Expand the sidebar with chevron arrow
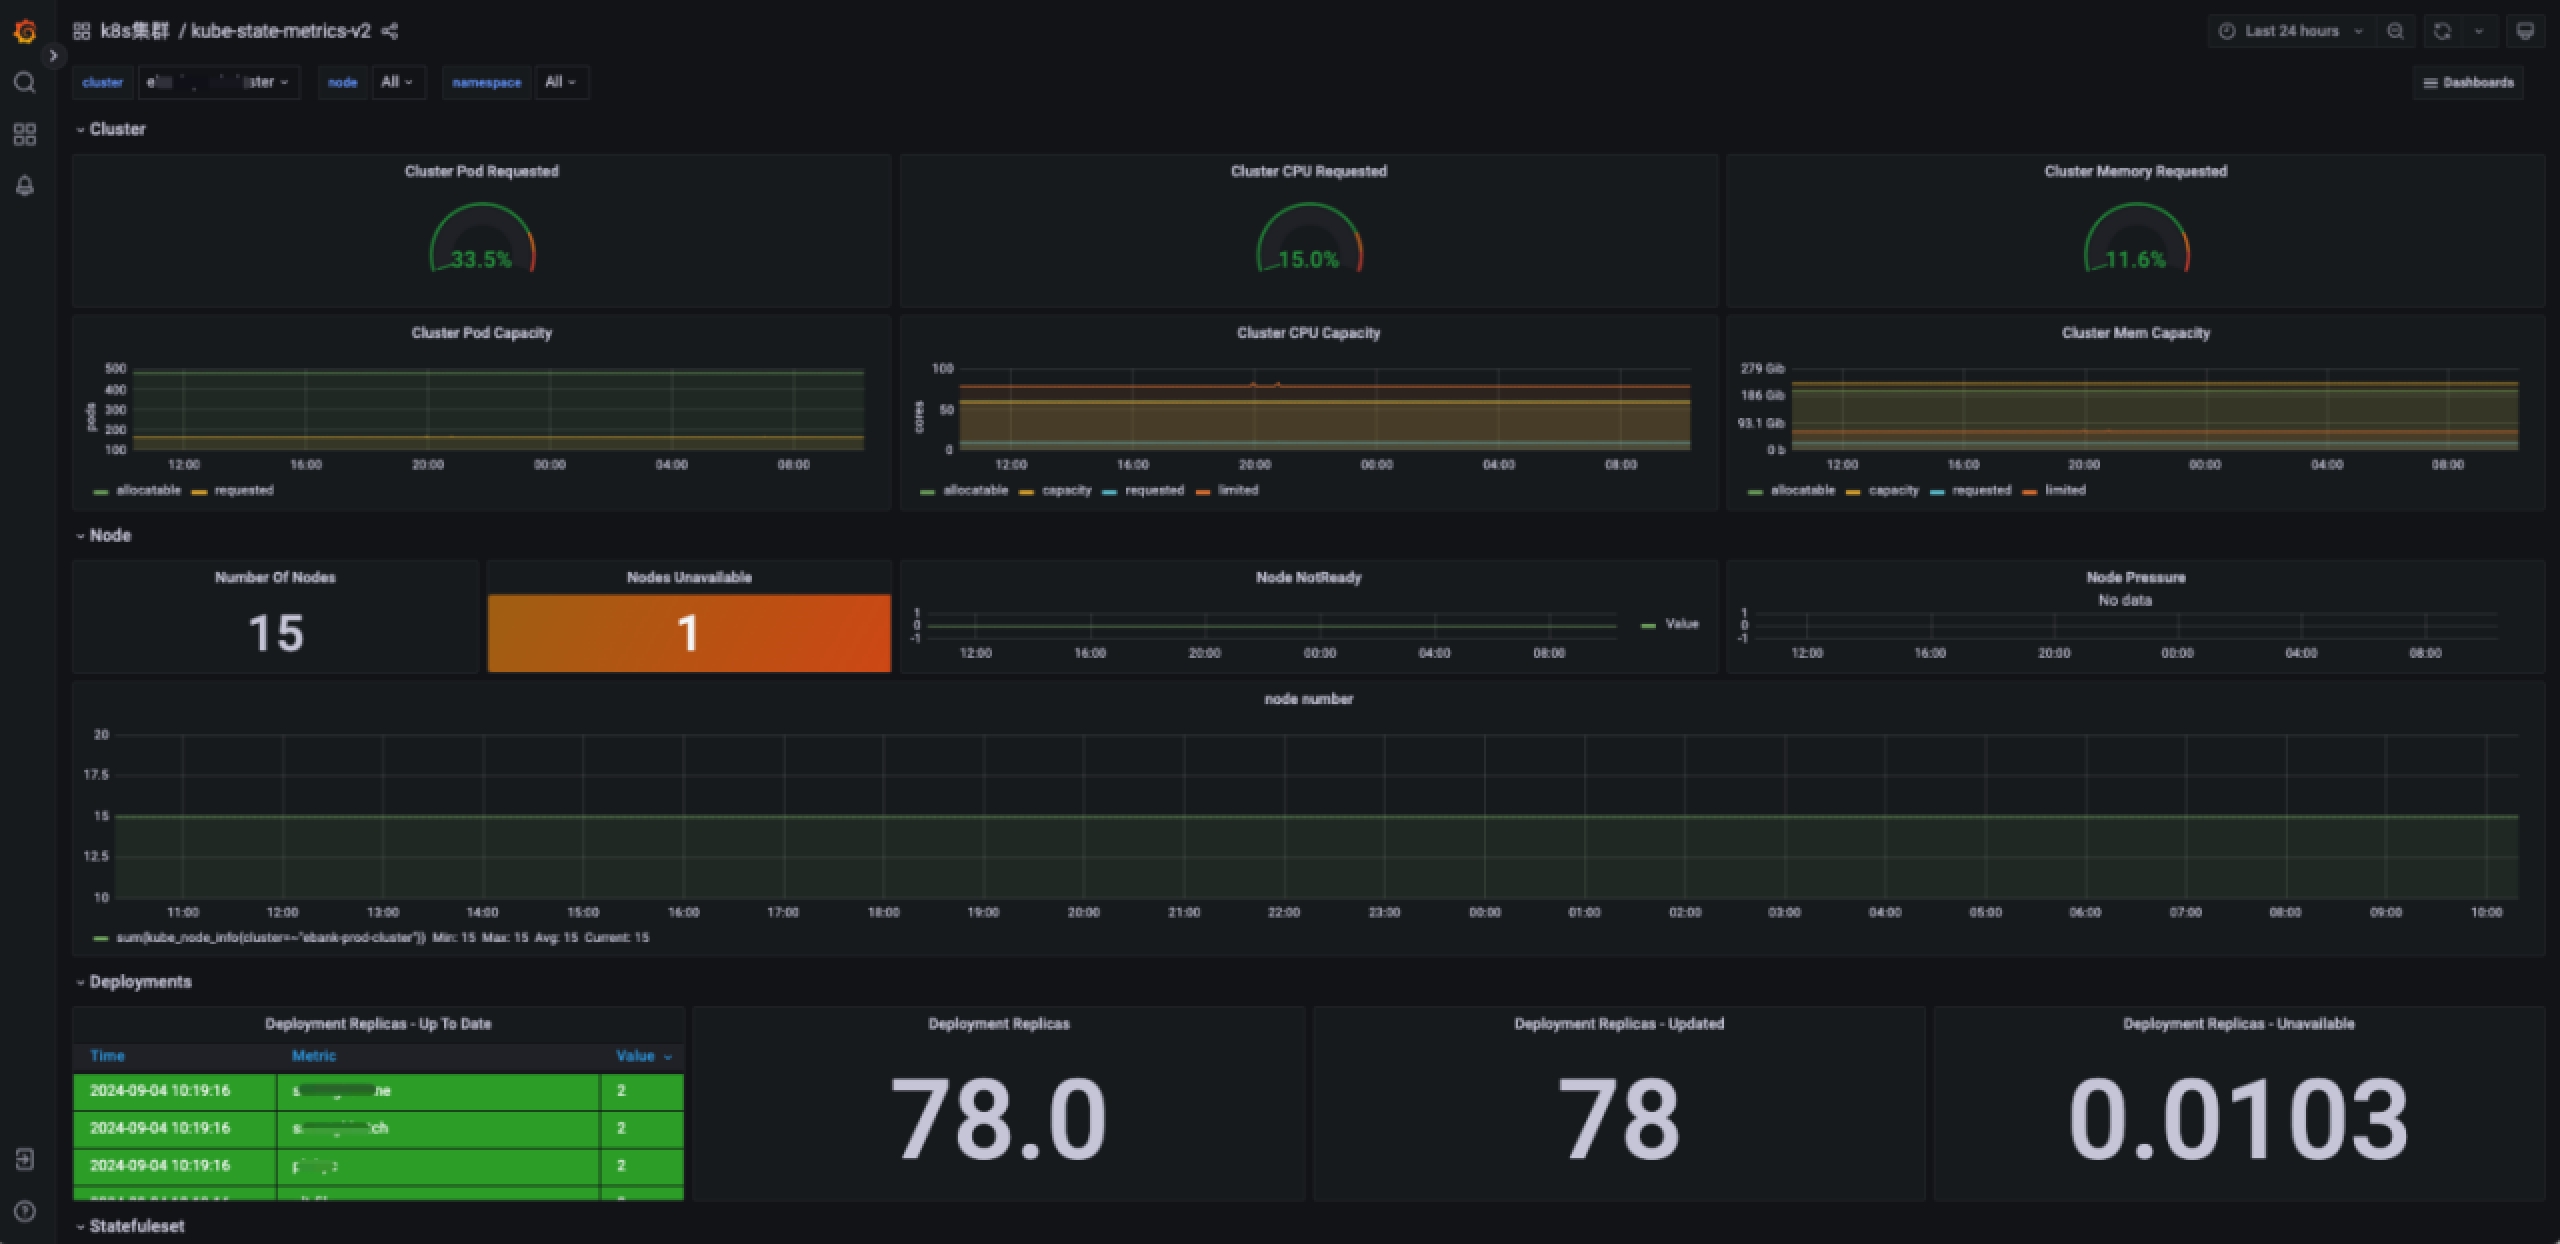 click(x=53, y=56)
